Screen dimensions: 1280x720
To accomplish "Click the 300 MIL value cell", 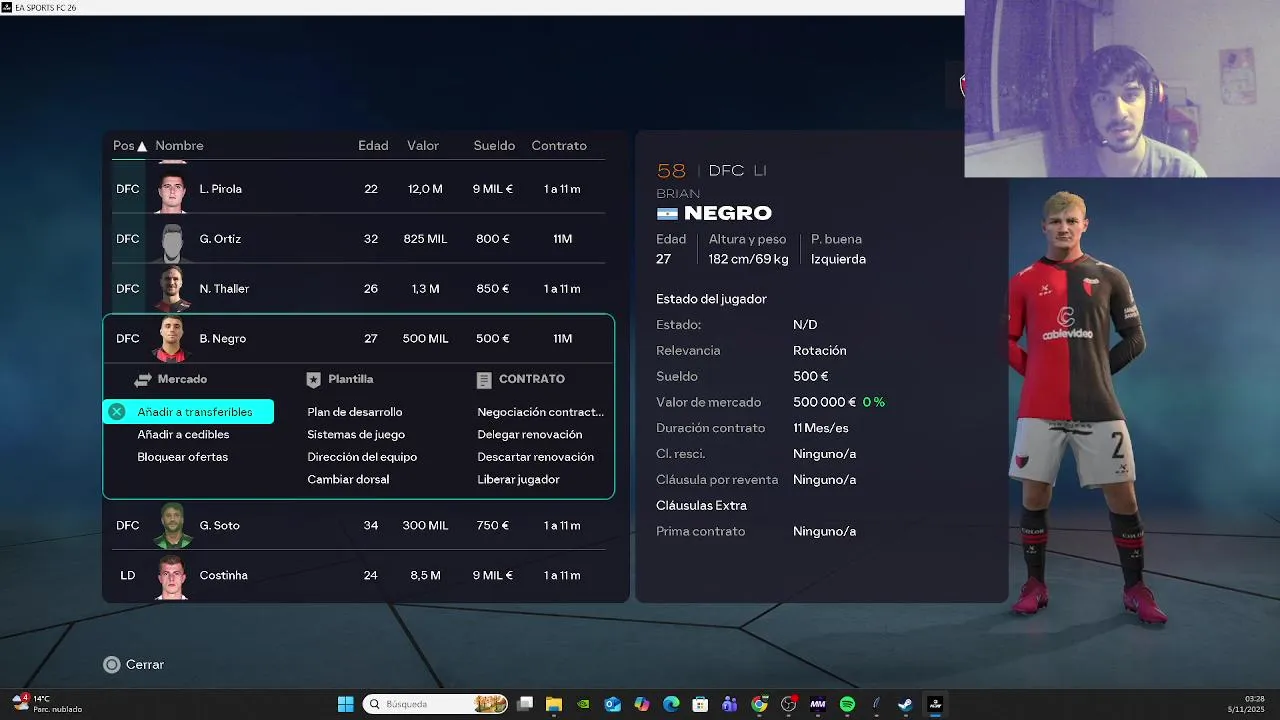I will click(425, 526).
